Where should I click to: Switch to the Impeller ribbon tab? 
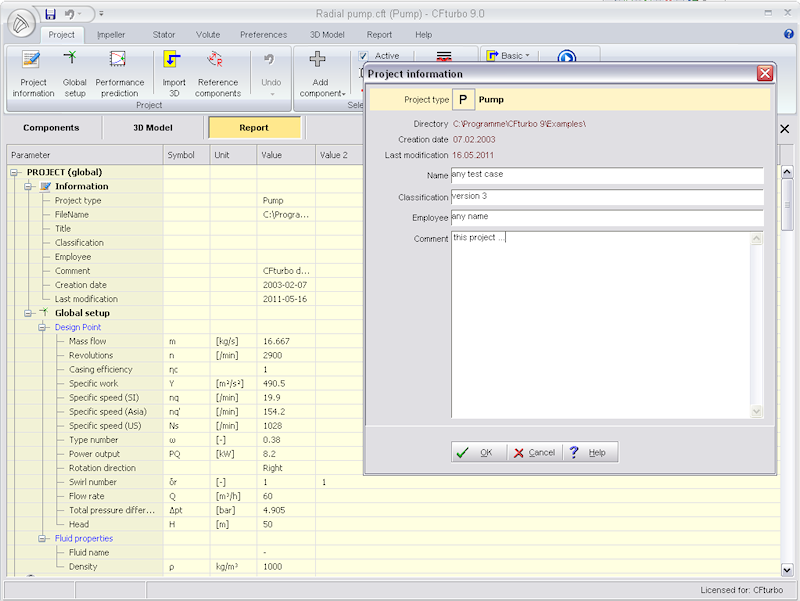coord(111,35)
